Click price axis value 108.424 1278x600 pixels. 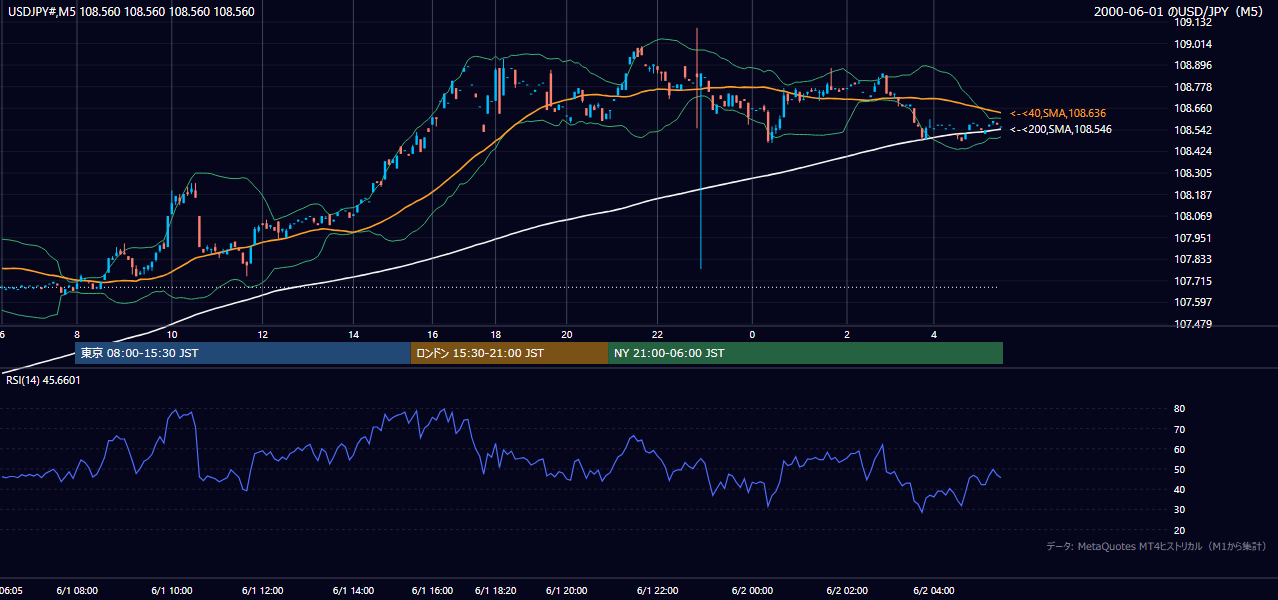[1193, 151]
